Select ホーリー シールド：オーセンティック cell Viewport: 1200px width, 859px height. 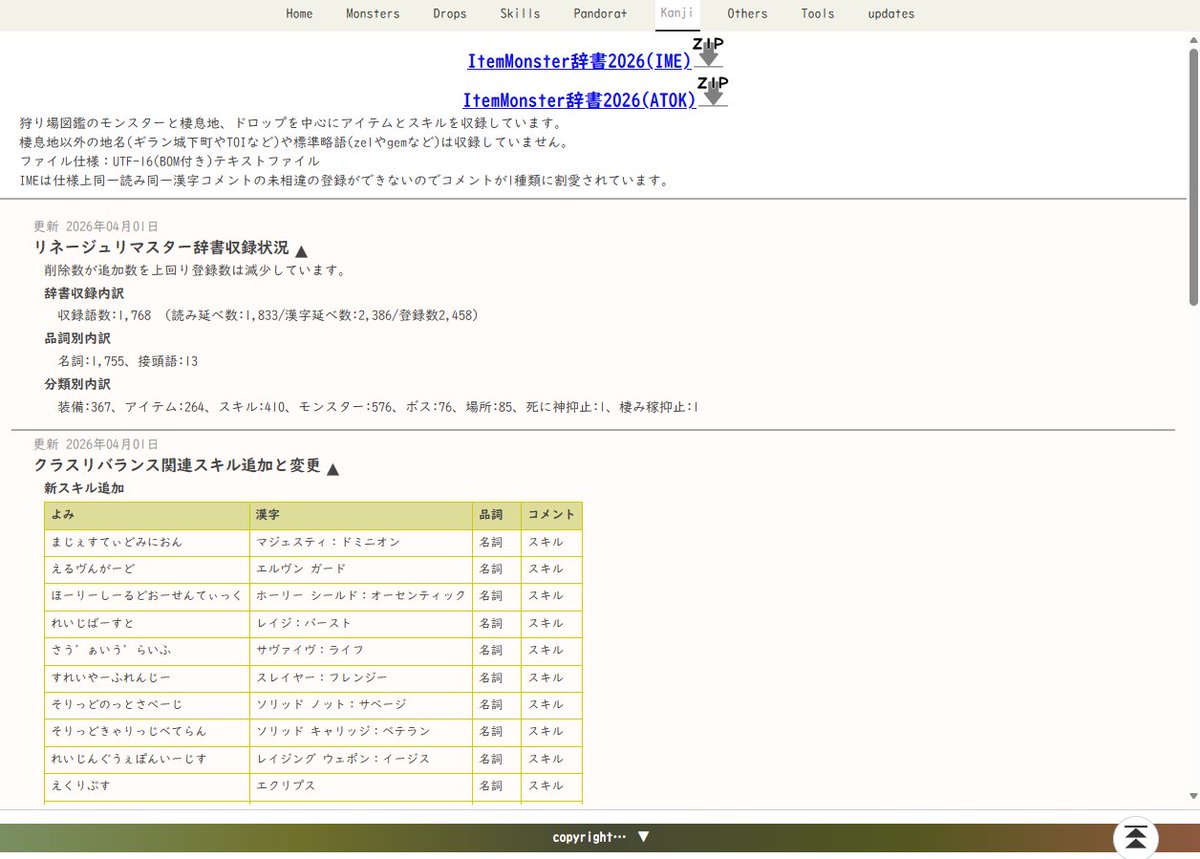361,596
